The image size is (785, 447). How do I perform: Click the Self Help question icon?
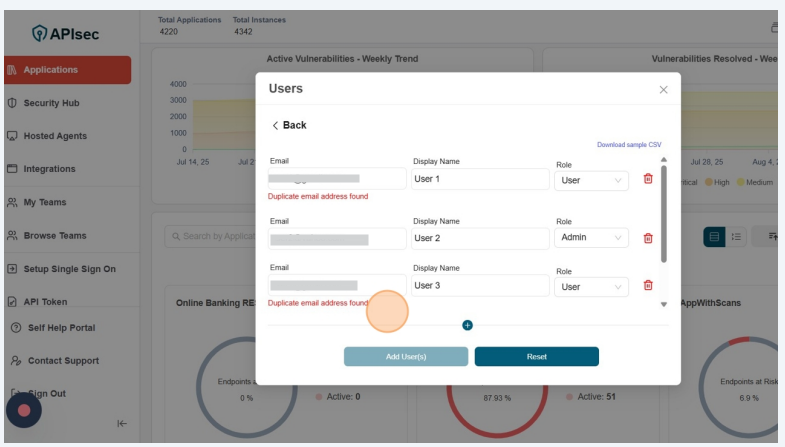(16, 328)
